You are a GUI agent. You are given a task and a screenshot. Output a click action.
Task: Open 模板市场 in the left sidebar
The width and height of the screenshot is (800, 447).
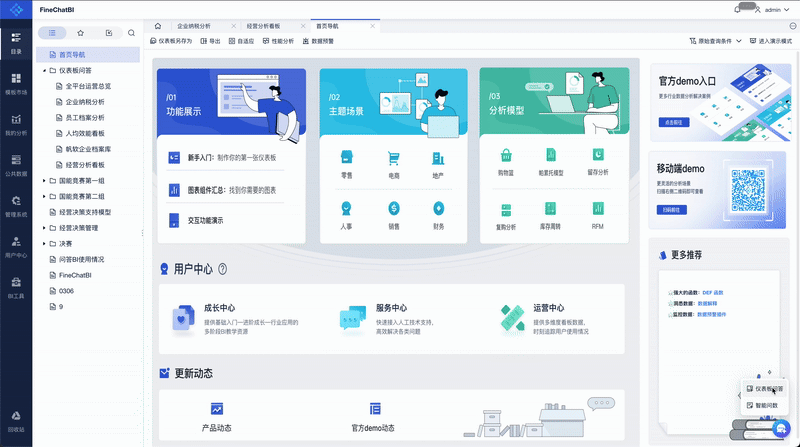click(x=16, y=82)
